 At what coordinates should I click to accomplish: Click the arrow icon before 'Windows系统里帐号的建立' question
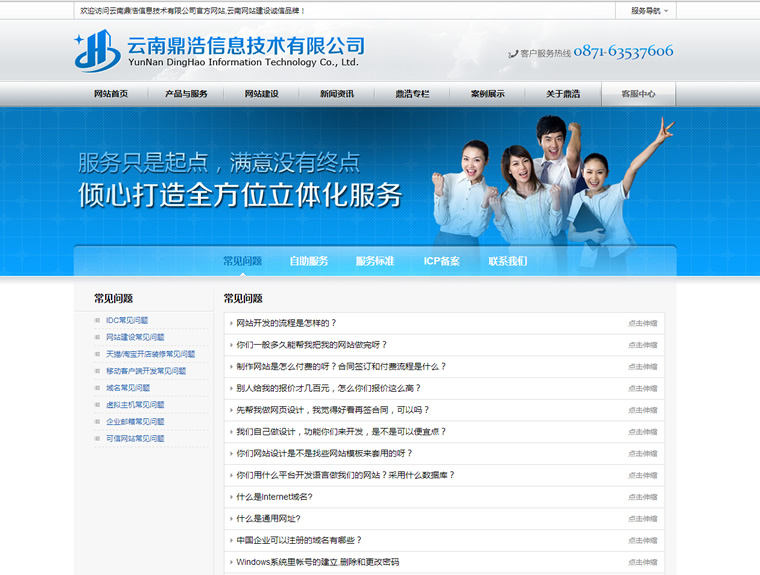coord(229,562)
